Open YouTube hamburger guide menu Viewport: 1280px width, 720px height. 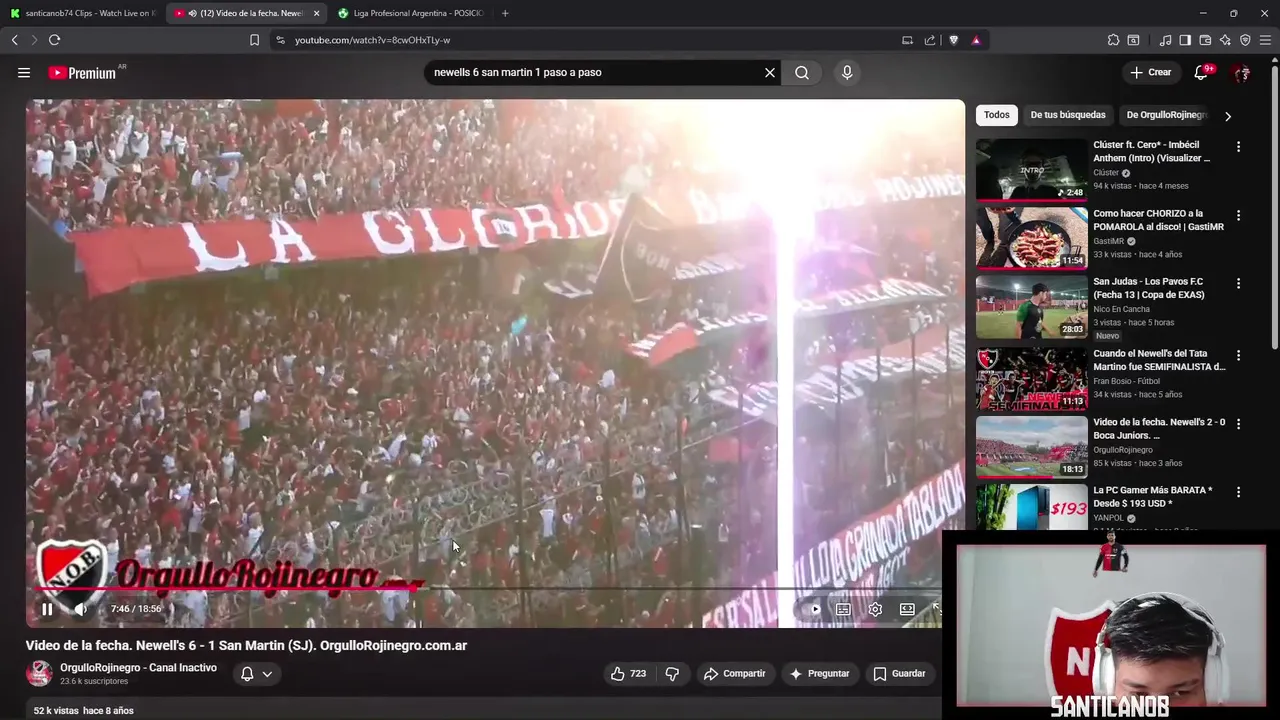pyautogui.click(x=24, y=72)
